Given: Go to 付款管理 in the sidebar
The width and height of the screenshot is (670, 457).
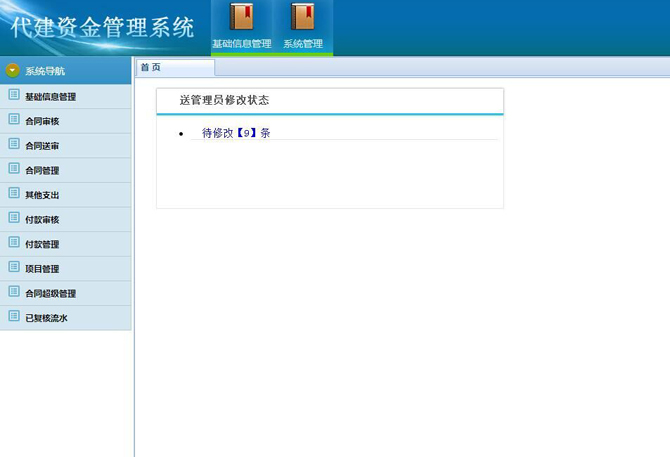Looking at the screenshot, I should [42, 244].
